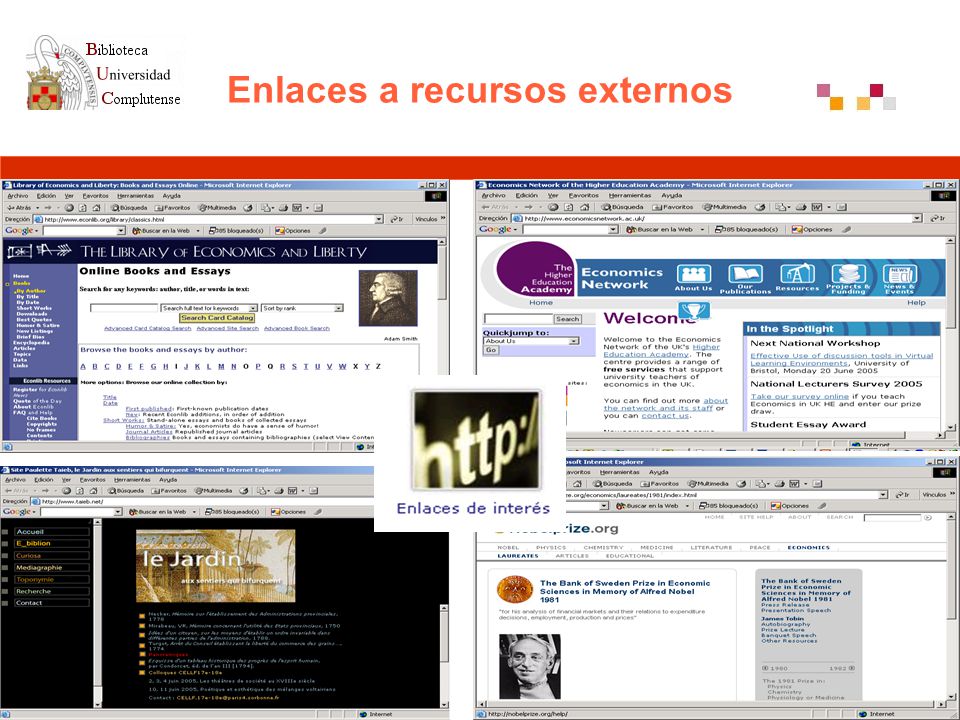Open Prize Lecture link for James Tobin
Image resolution: width=960 pixels, height=720 pixels.
tap(782, 630)
